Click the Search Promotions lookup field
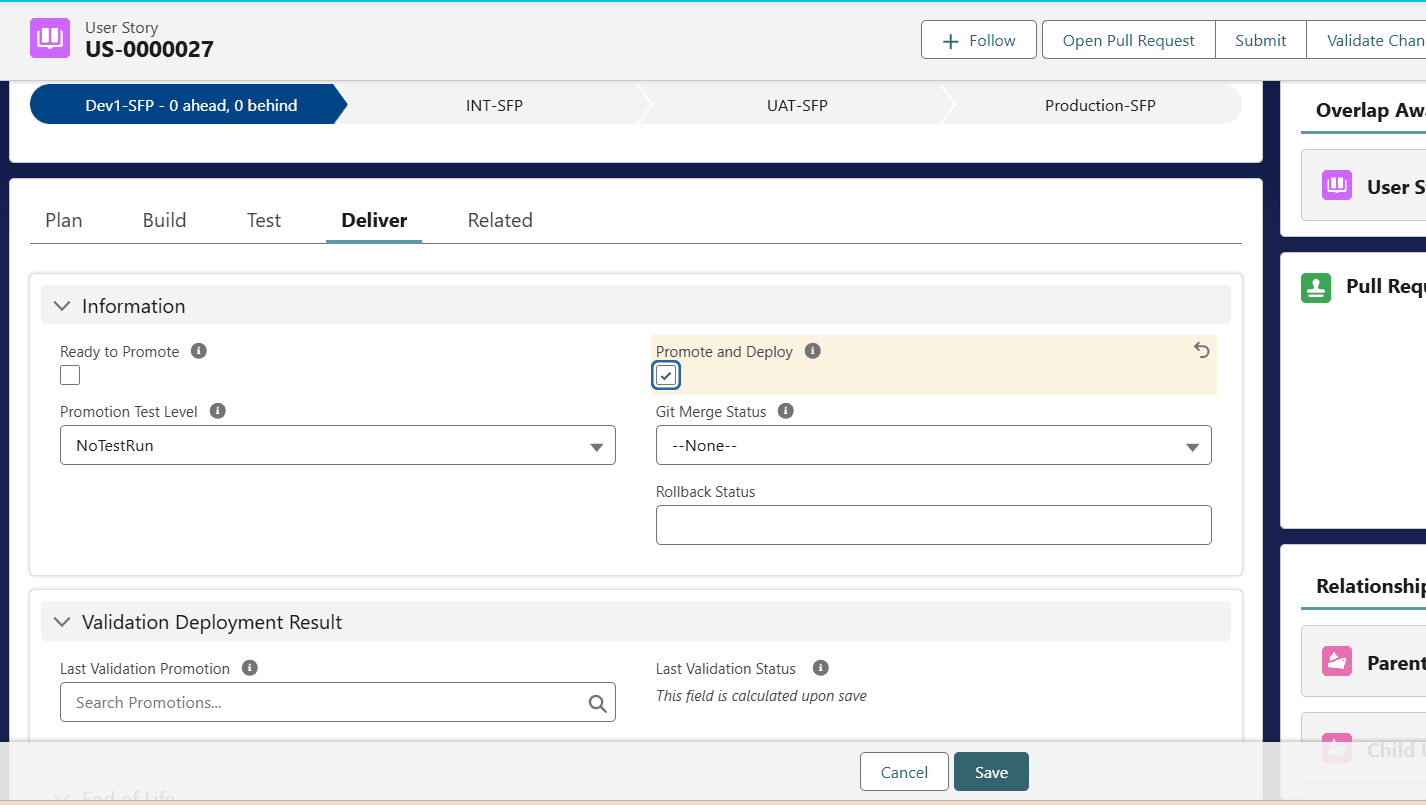 (338, 702)
